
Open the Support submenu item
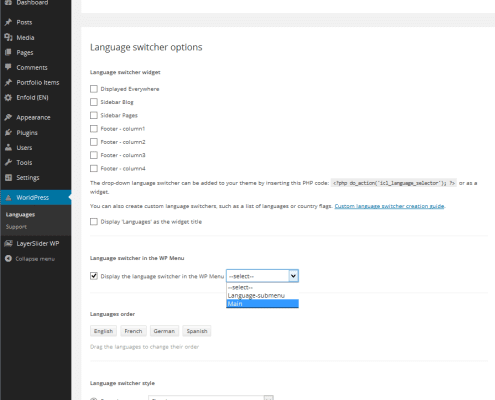click(16, 227)
